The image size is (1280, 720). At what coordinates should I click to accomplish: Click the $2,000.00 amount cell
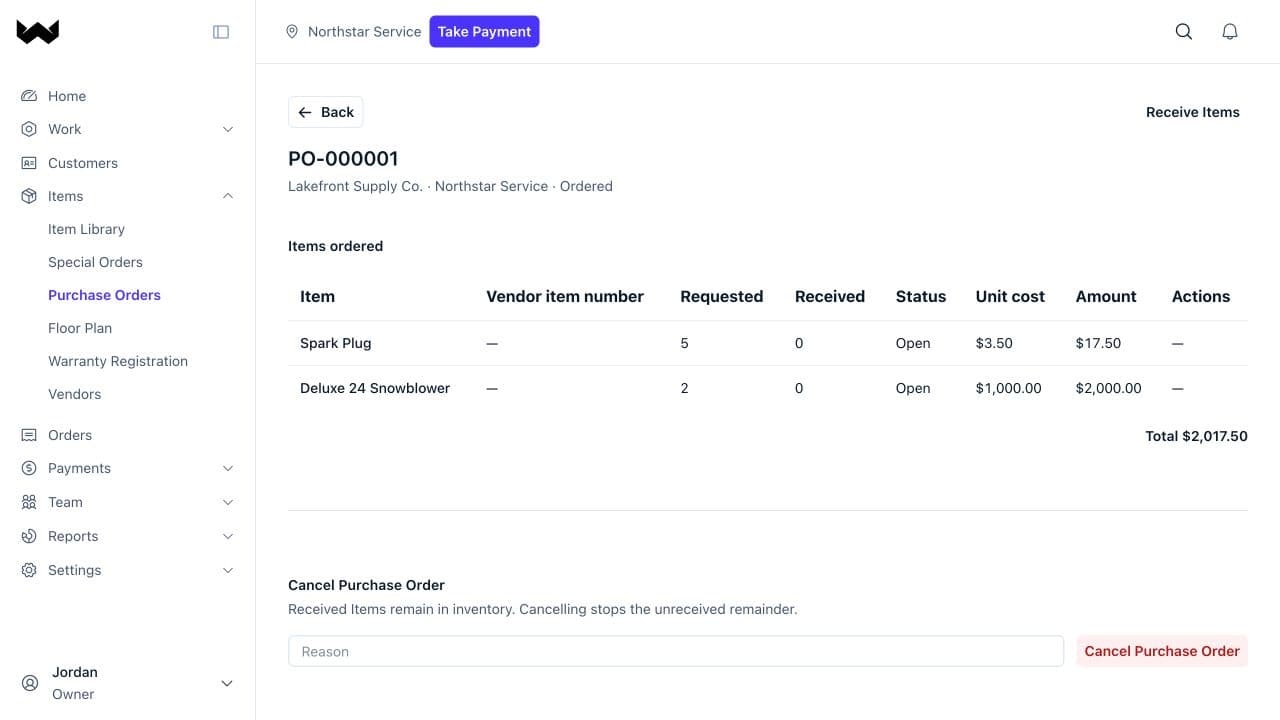(1108, 388)
